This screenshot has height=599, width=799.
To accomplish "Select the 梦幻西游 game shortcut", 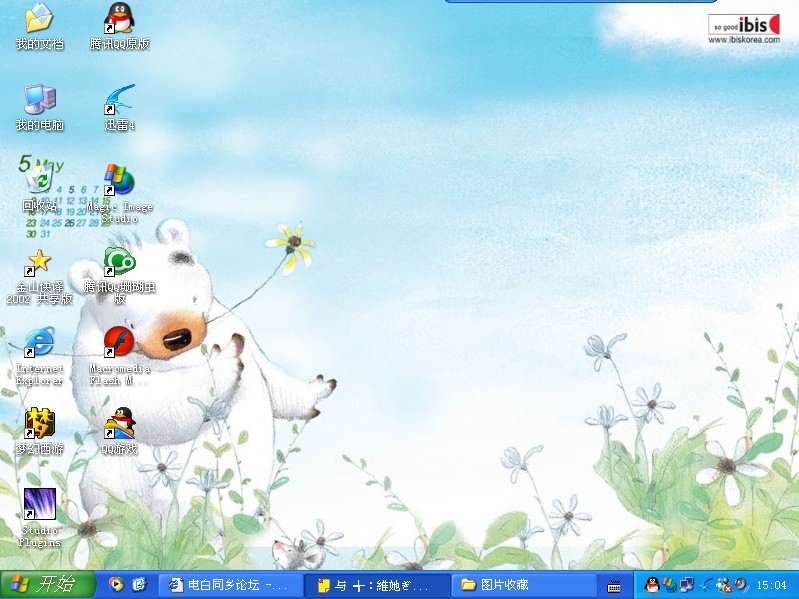I will click(39, 424).
